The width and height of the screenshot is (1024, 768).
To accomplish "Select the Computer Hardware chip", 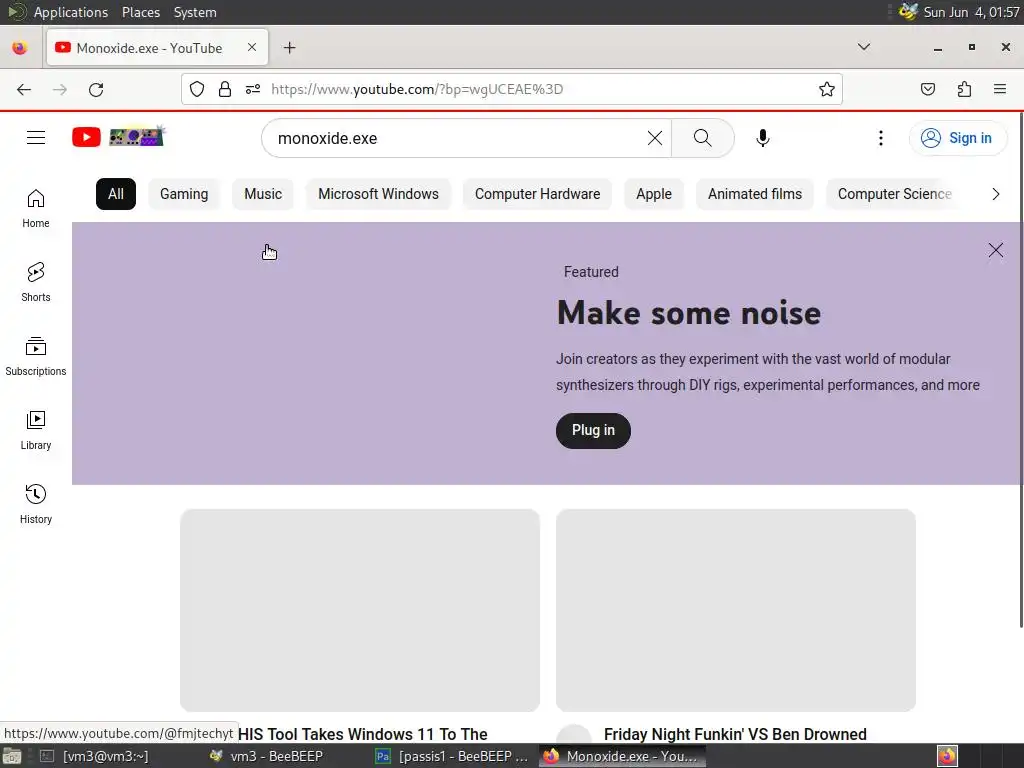I will click(x=537, y=194).
